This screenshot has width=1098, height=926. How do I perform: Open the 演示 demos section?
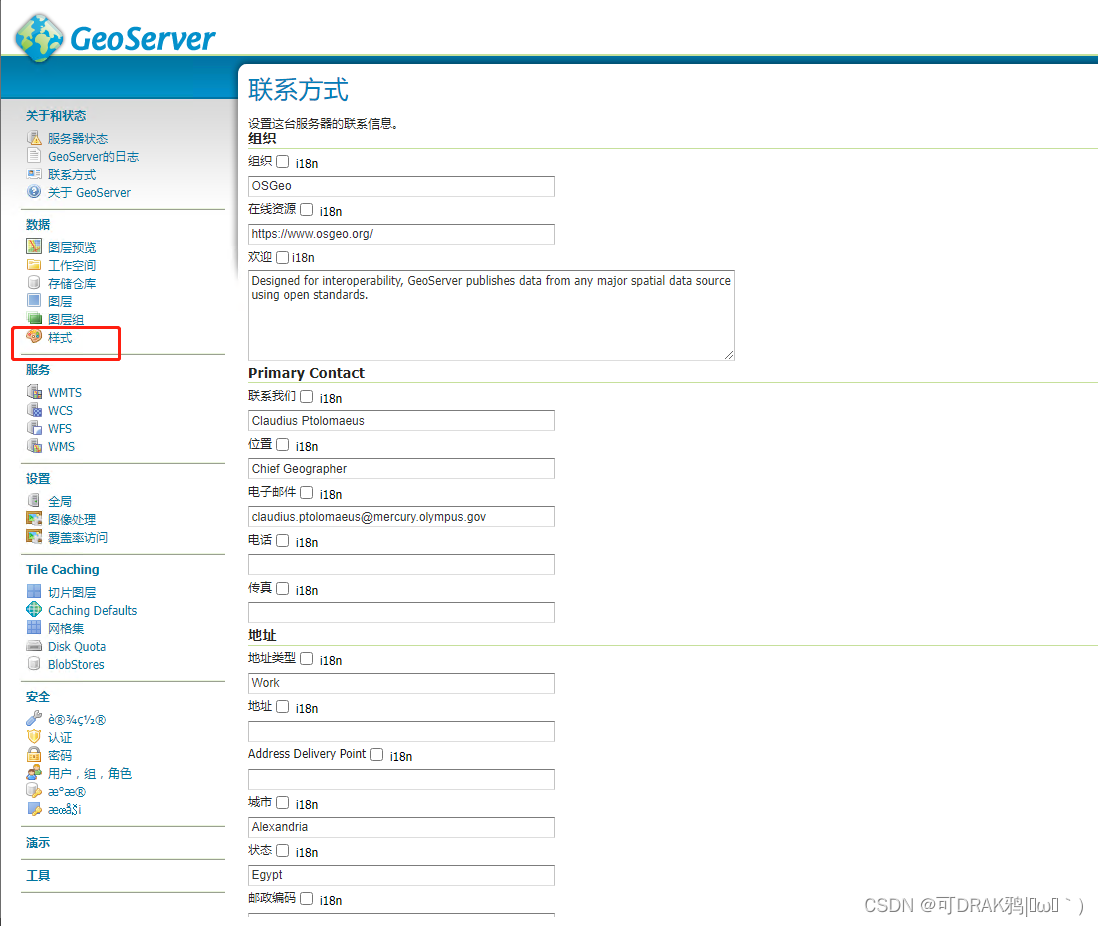[x=37, y=842]
